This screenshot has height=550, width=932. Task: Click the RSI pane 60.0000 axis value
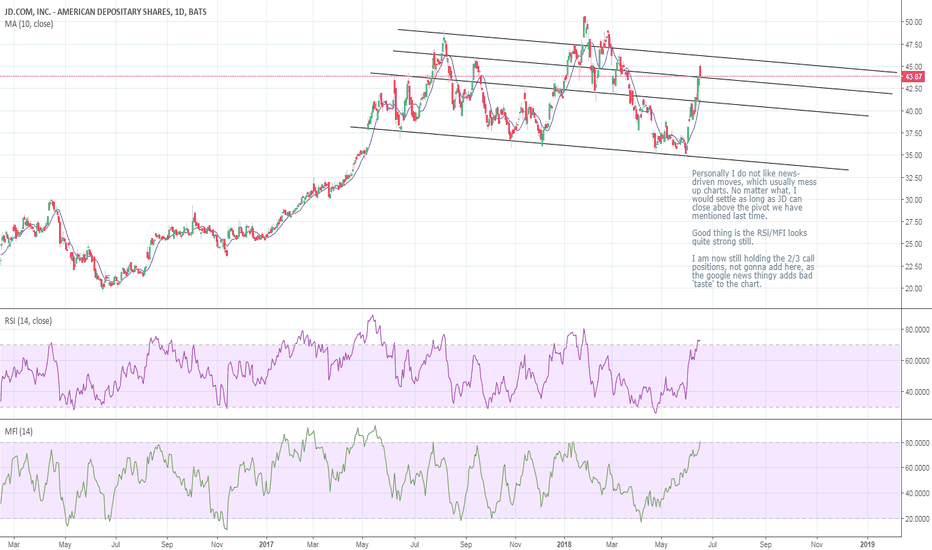(917, 361)
